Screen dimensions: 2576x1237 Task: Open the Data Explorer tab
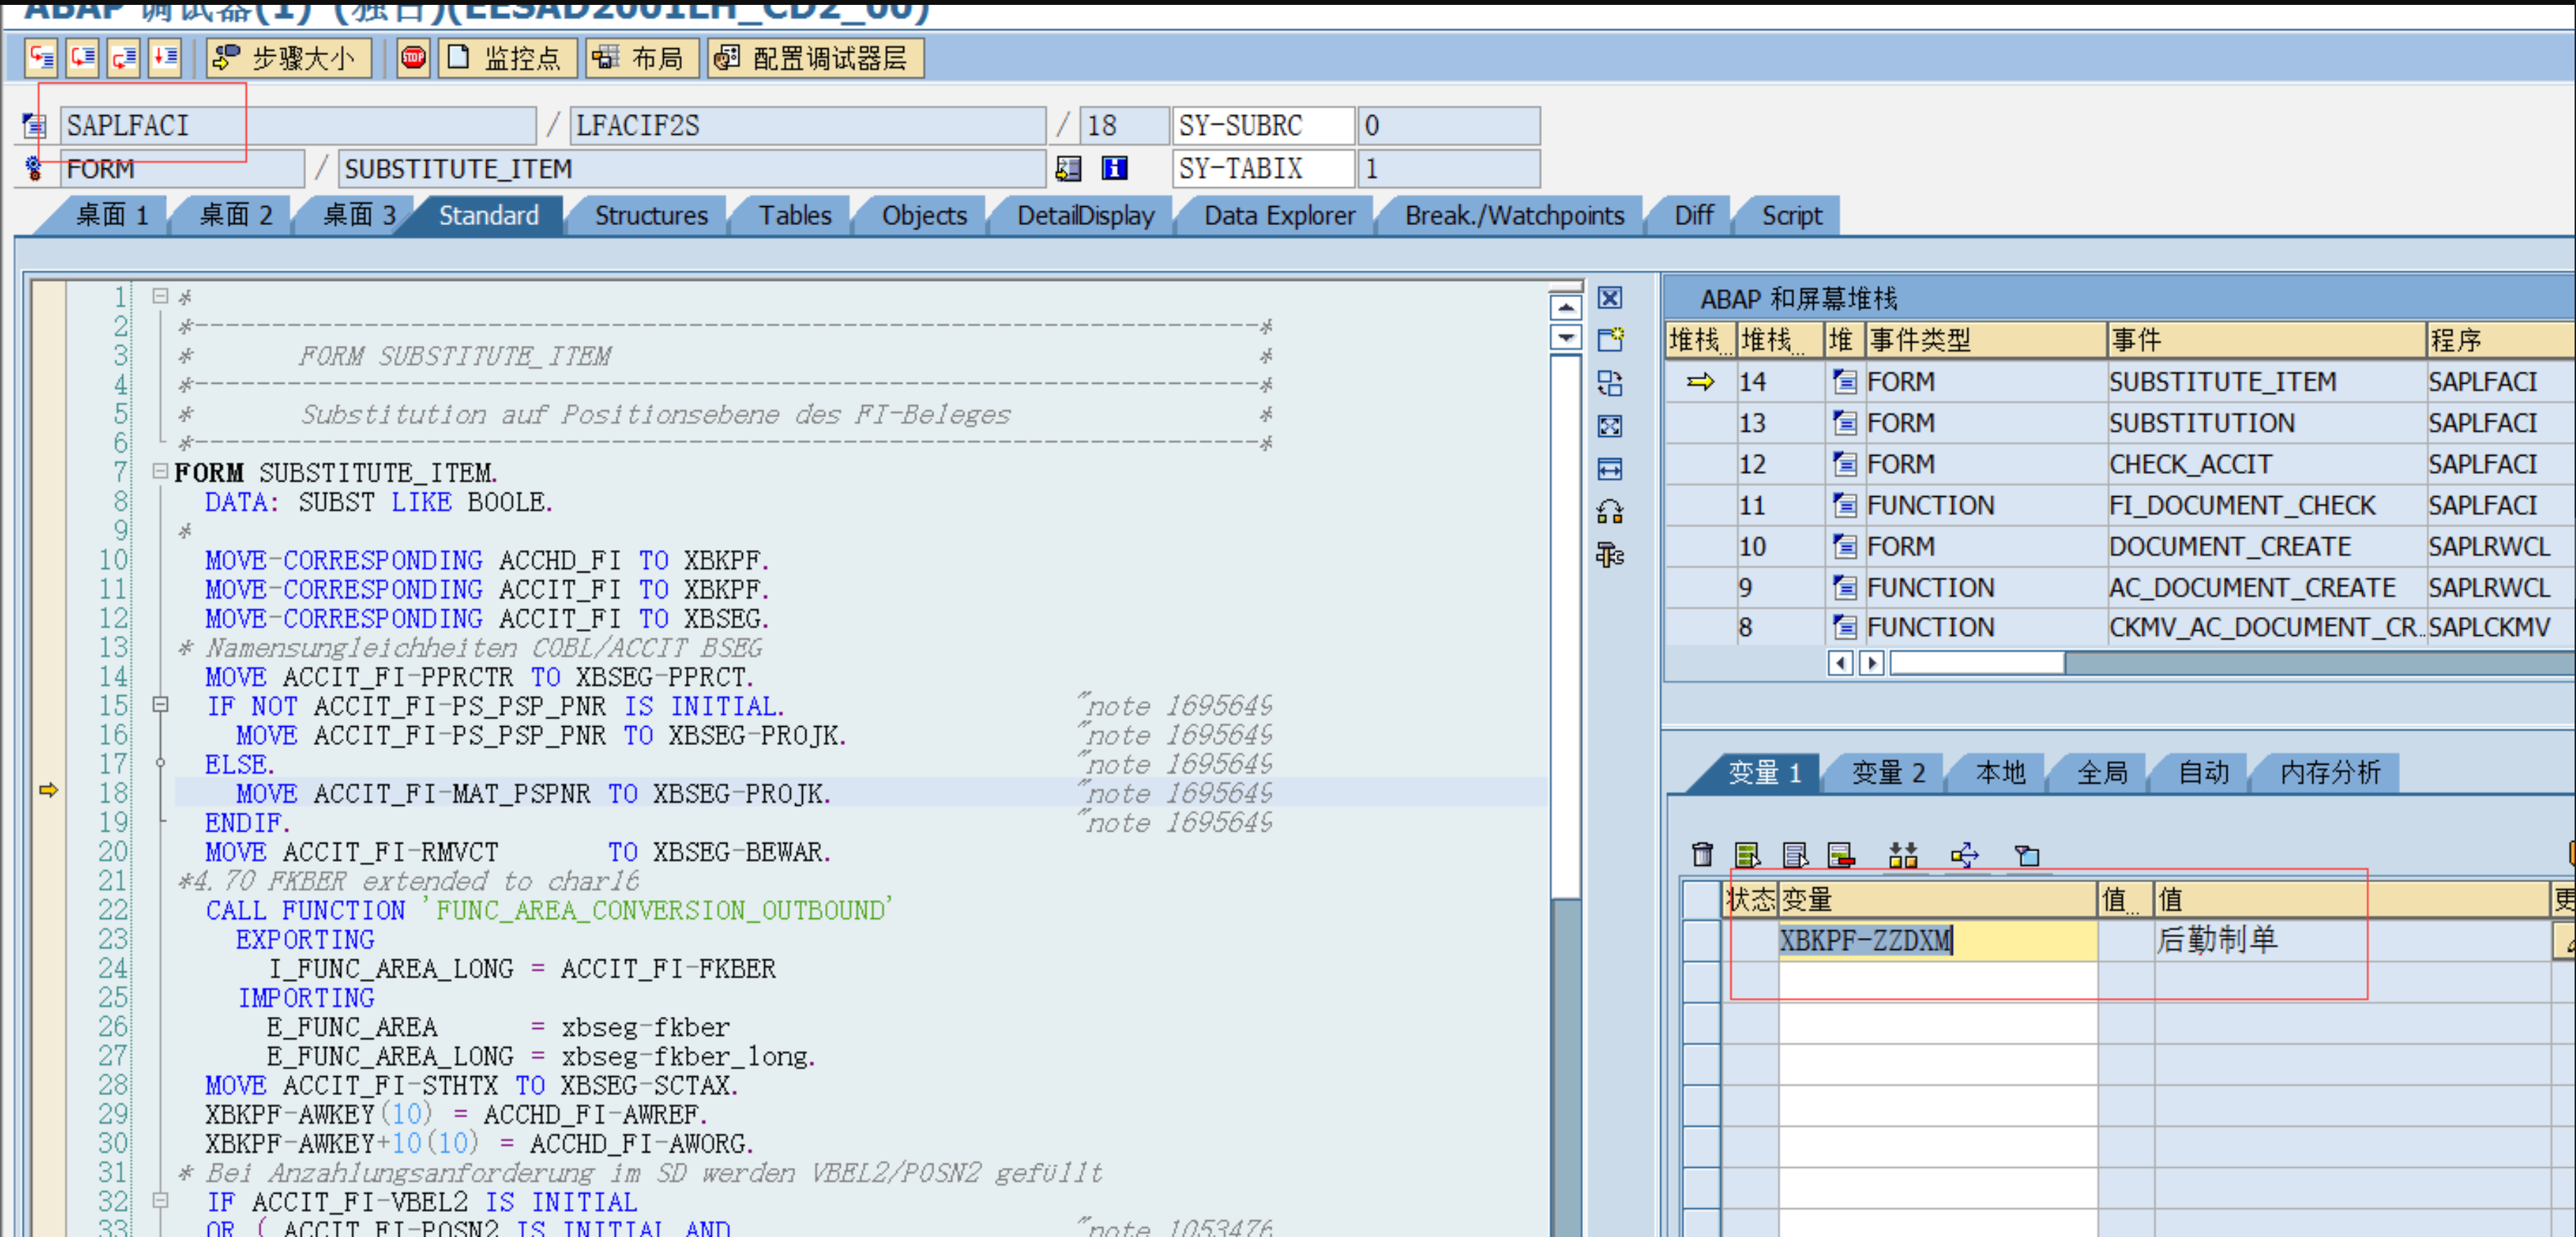[x=1279, y=215]
